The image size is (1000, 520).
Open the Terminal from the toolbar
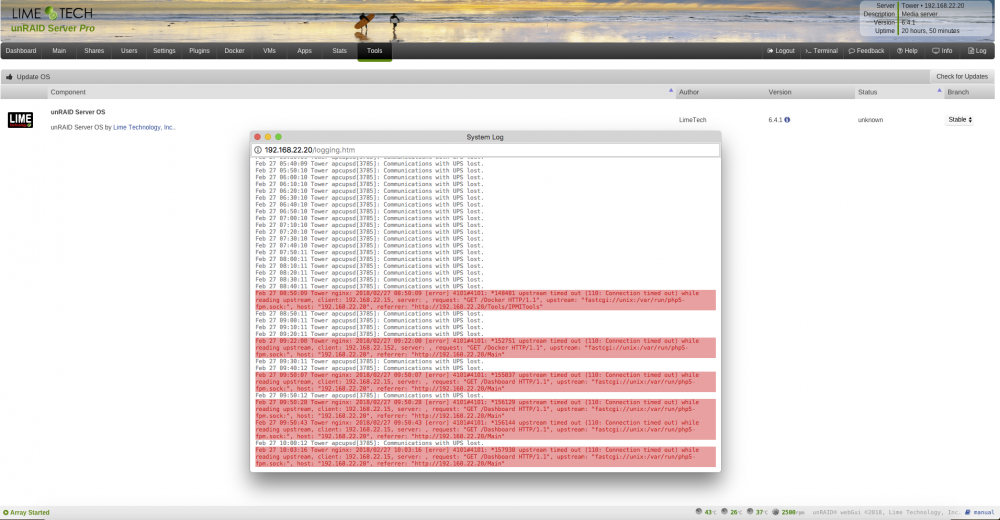(821, 51)
